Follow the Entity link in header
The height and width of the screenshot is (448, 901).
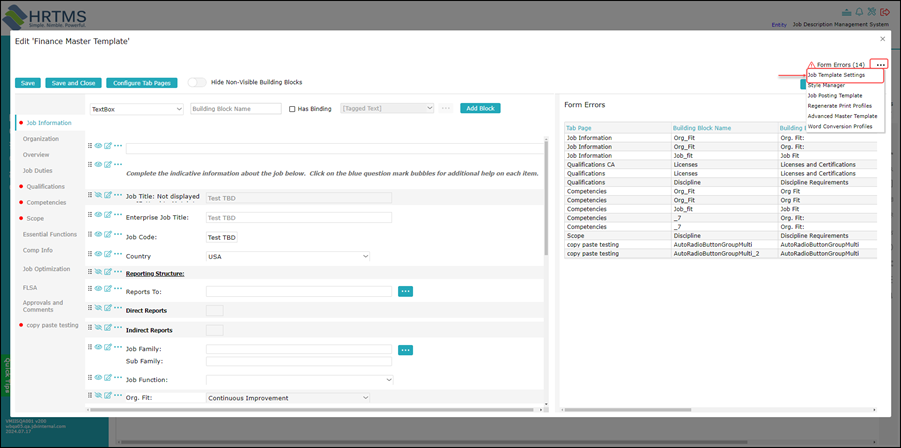click(x=779, y=25)
